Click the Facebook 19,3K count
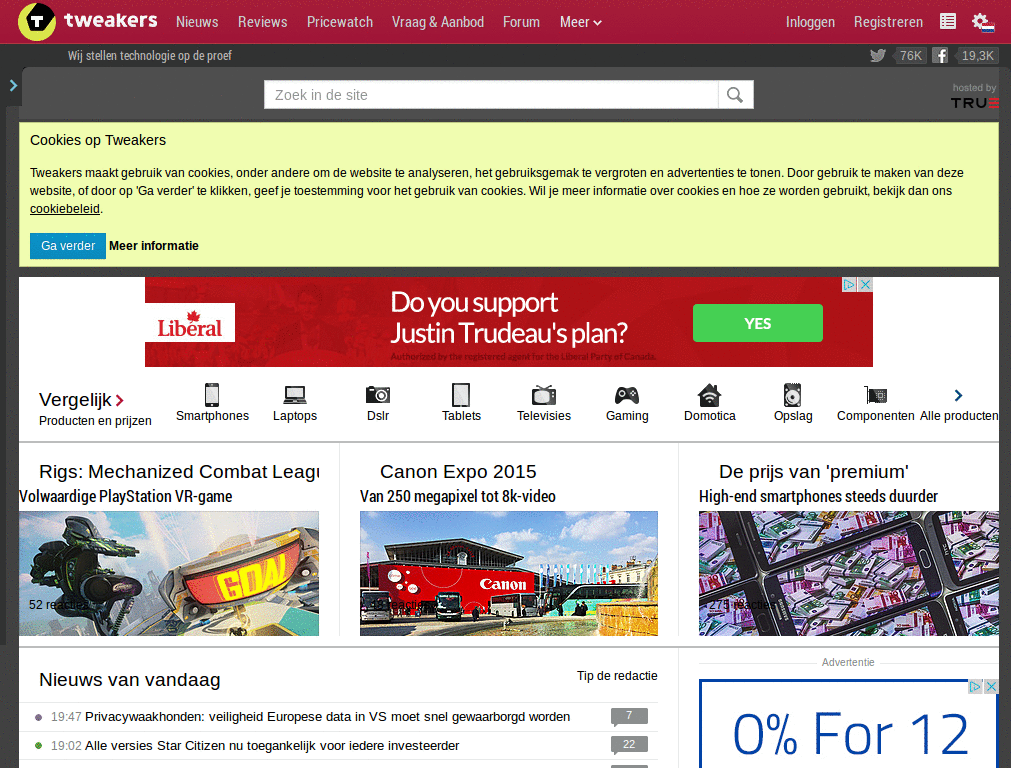The image size is (1024, 768). [x=977, y=56]
